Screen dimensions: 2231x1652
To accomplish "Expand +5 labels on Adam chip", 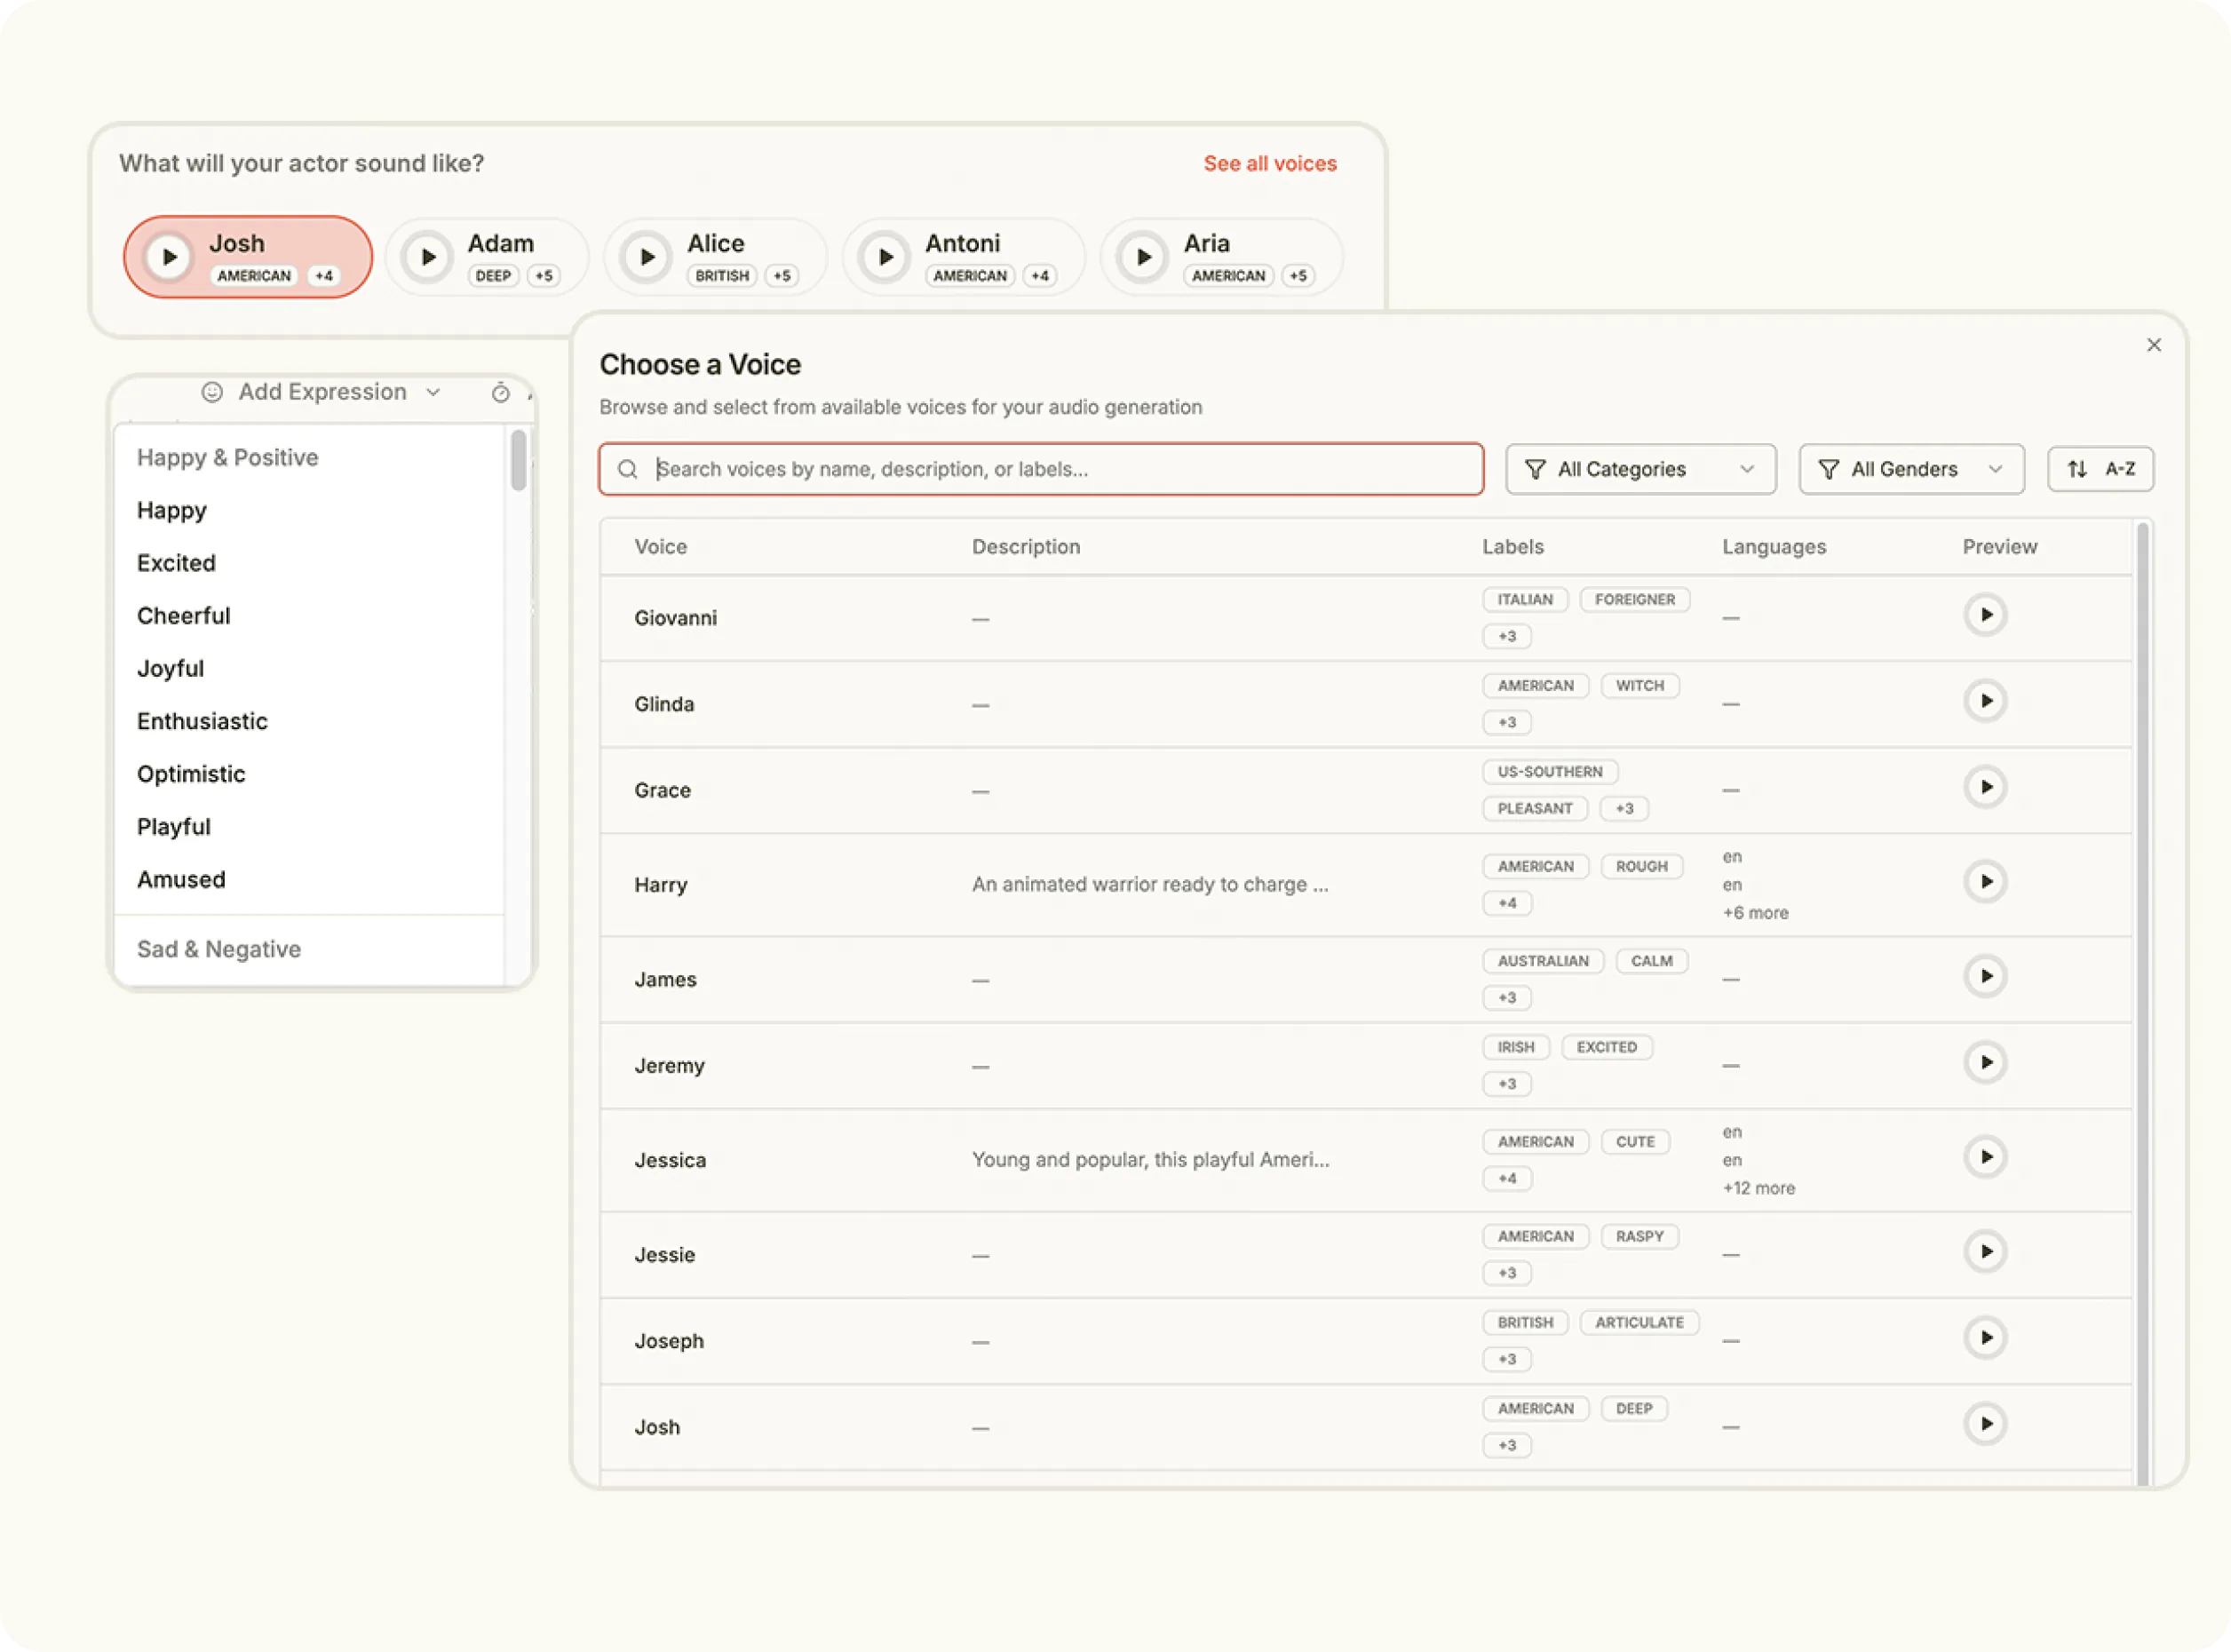I will pyautogui.click(x=543, y=276).
